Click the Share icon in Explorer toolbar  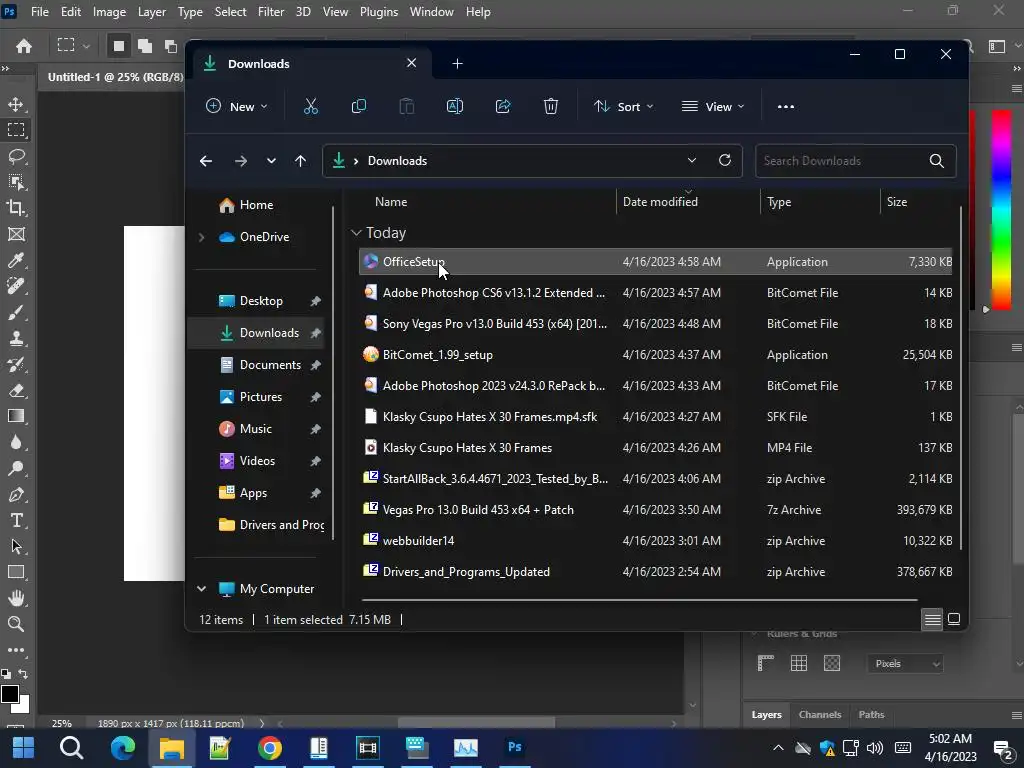[x=503, y=106]
